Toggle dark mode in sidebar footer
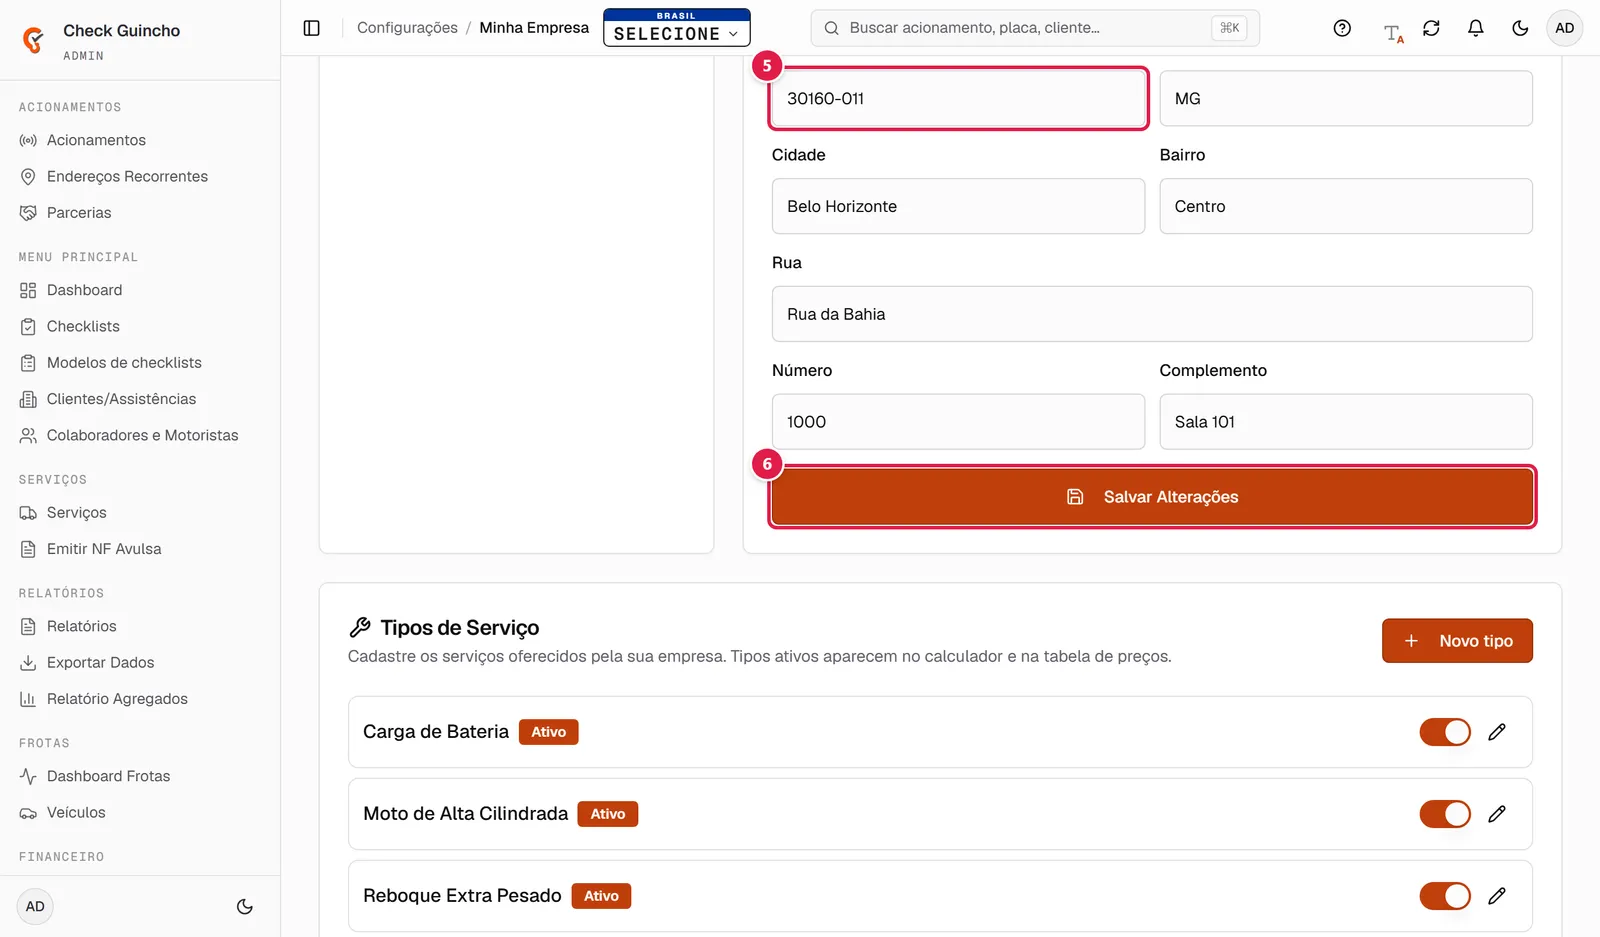Image resolution: width=1600 pixels, height=937 pixels. pyautogui.click(x=244, y=907)
